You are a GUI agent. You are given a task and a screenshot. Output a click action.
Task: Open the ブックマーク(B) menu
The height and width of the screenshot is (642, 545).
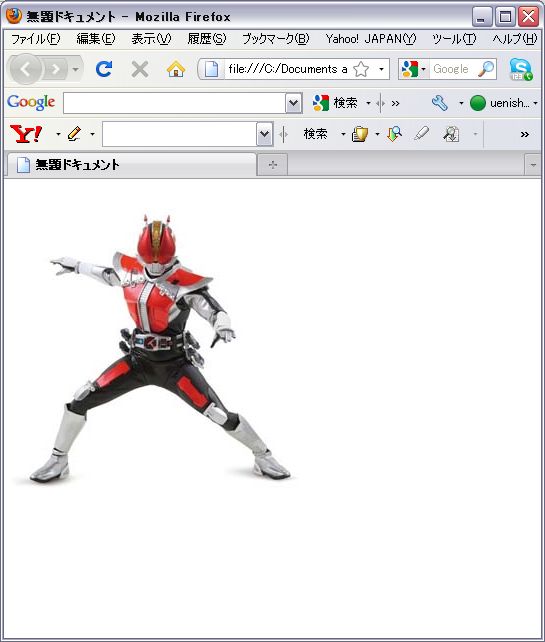click(x=276, y=39)
